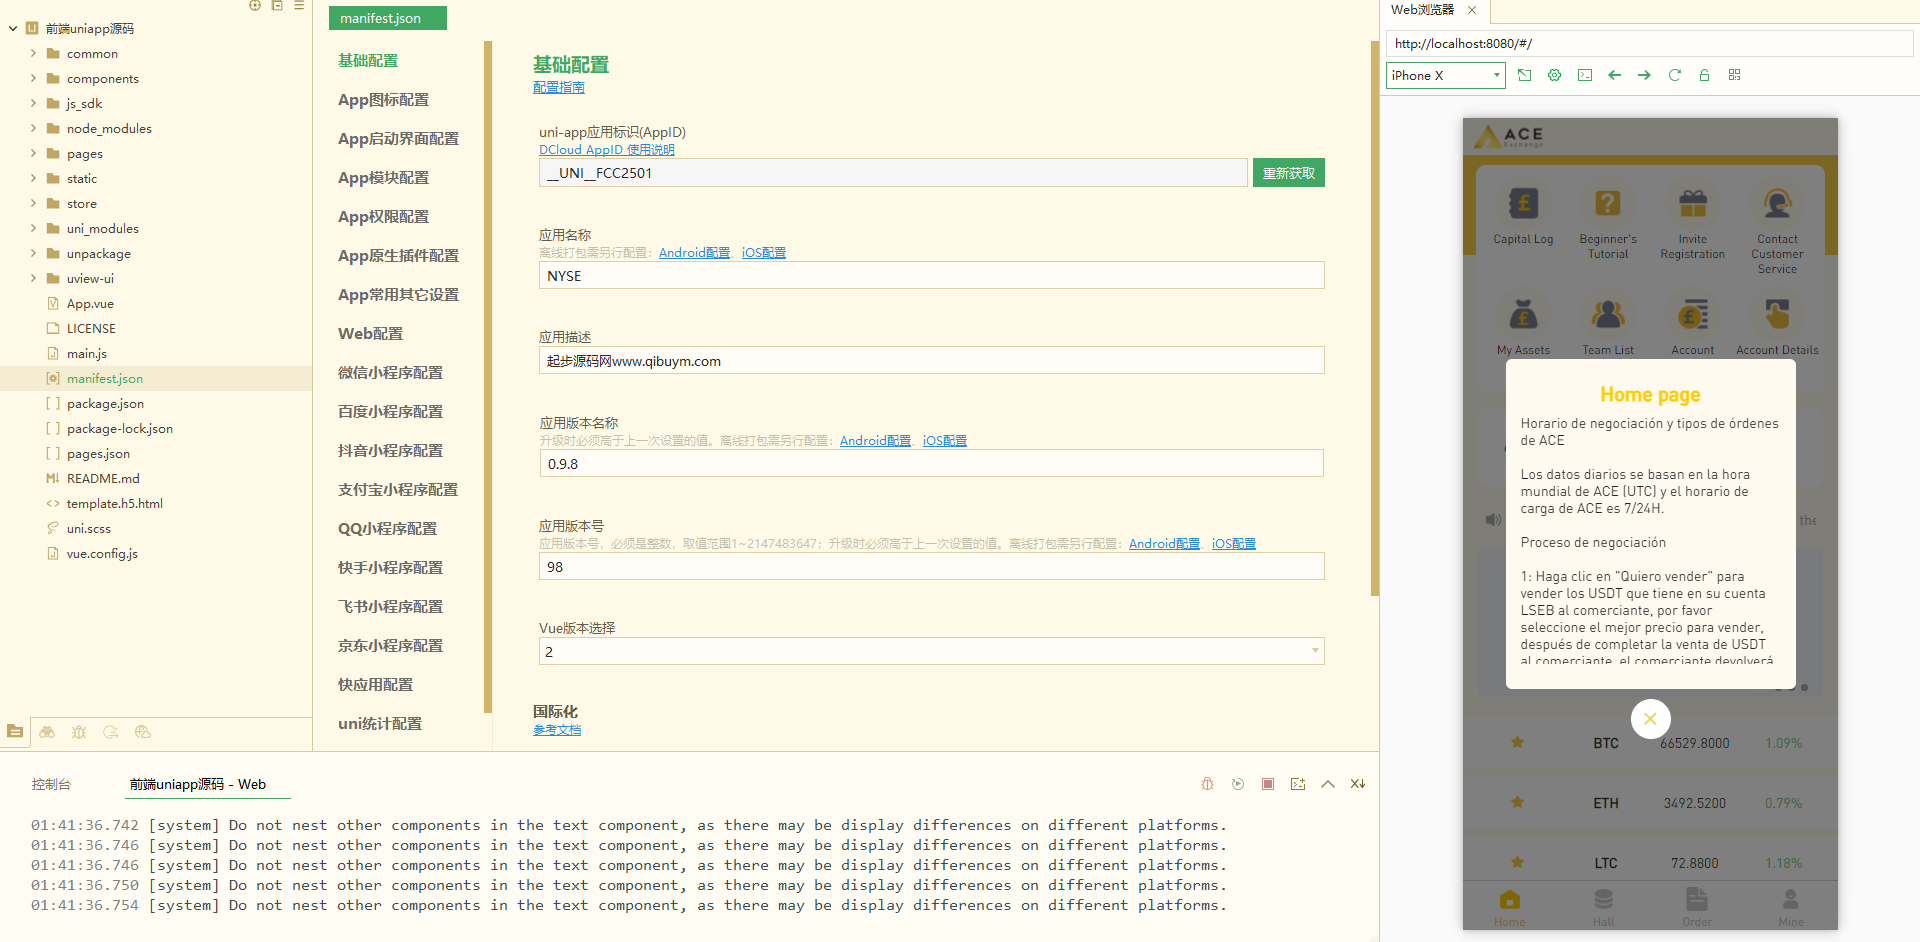Open pages.json in the file tree

[x=98, y=453]
